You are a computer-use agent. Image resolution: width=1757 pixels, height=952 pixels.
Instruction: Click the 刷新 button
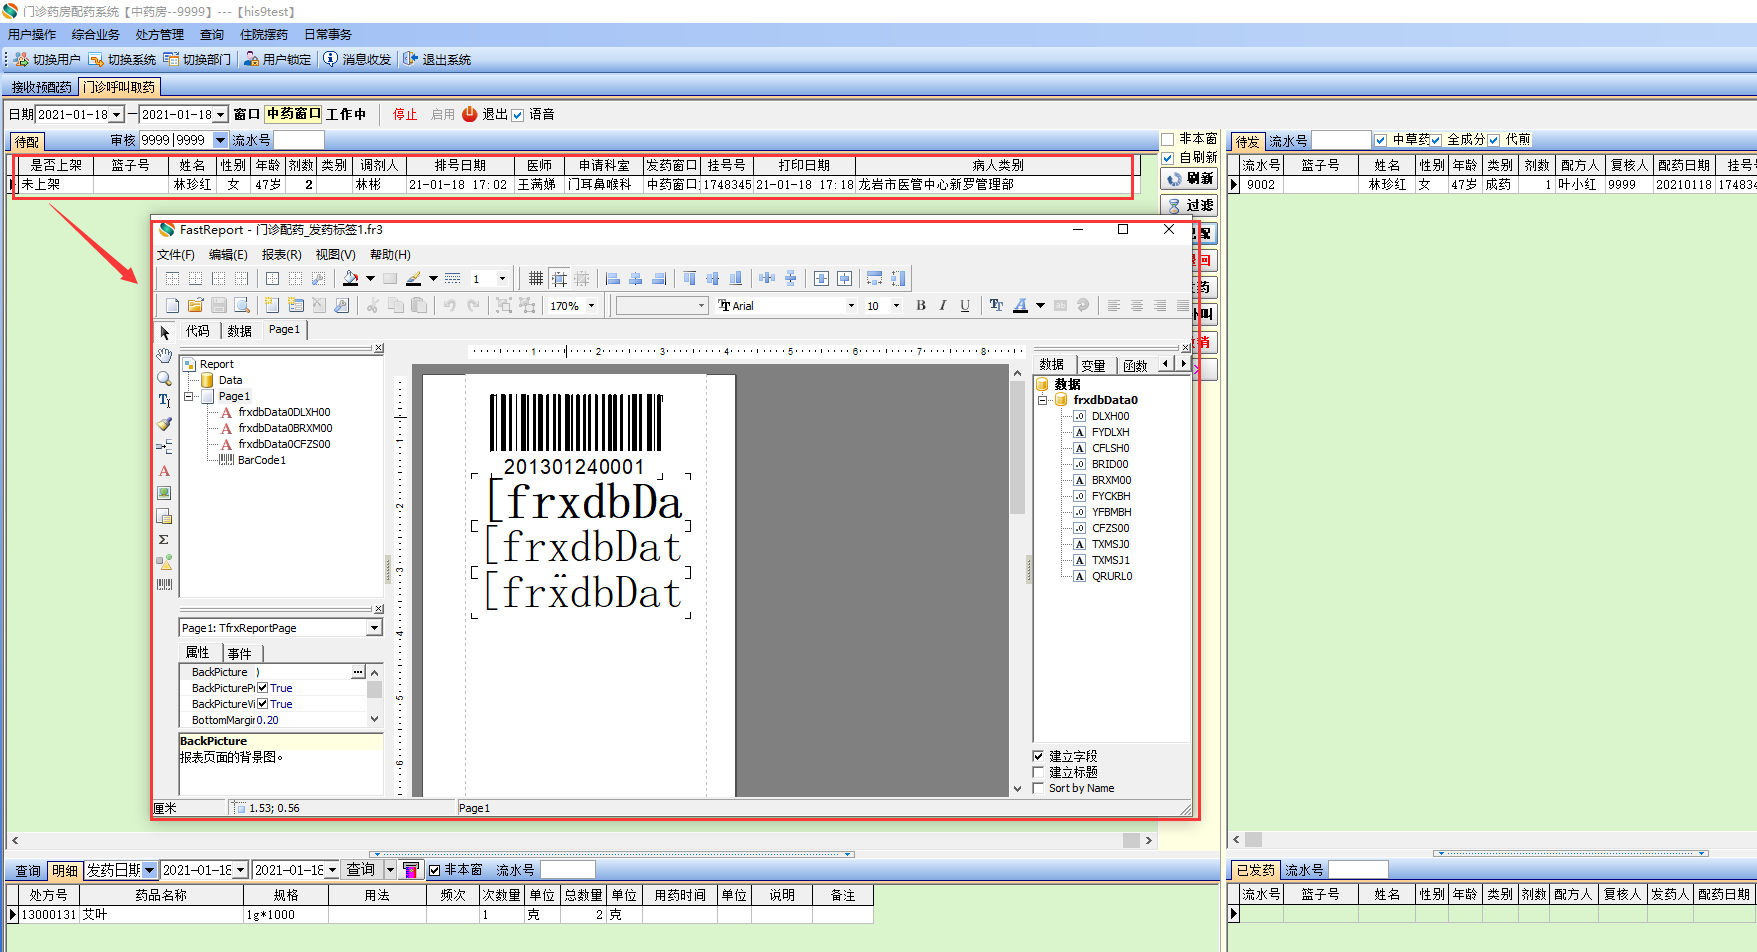(x=1190, y=179)
